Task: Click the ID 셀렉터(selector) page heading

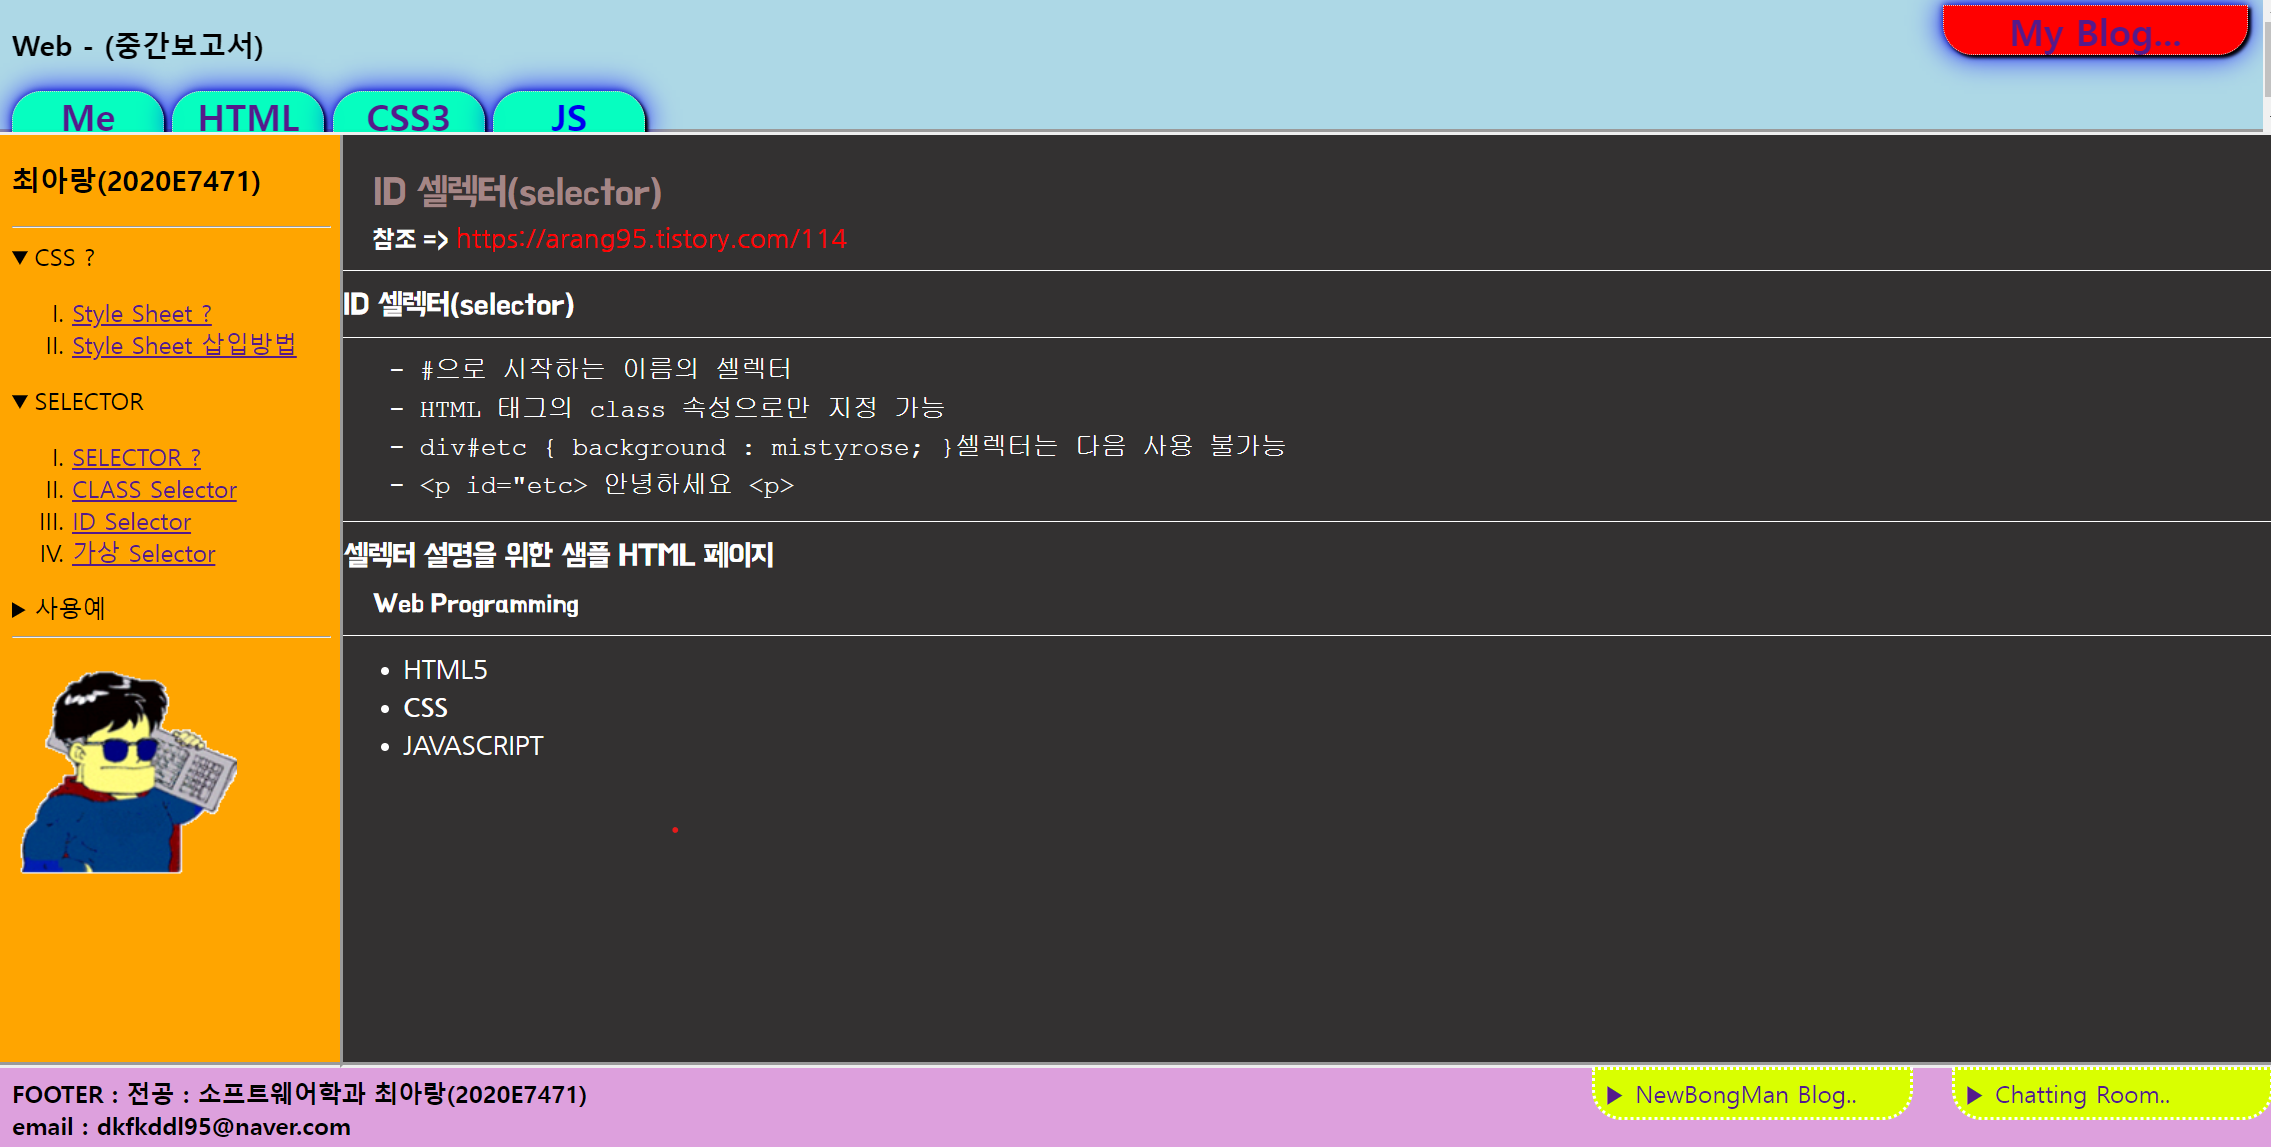Action: [517, 192]
